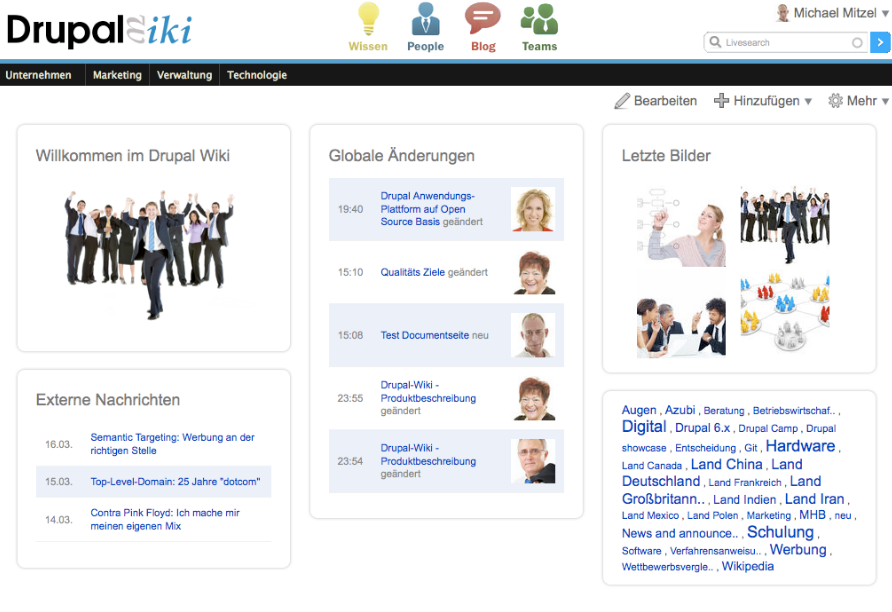This screenshot has height=612, width=892.
Task: Click author photo for the 15:08 change
Action: [x=533, y=336]
